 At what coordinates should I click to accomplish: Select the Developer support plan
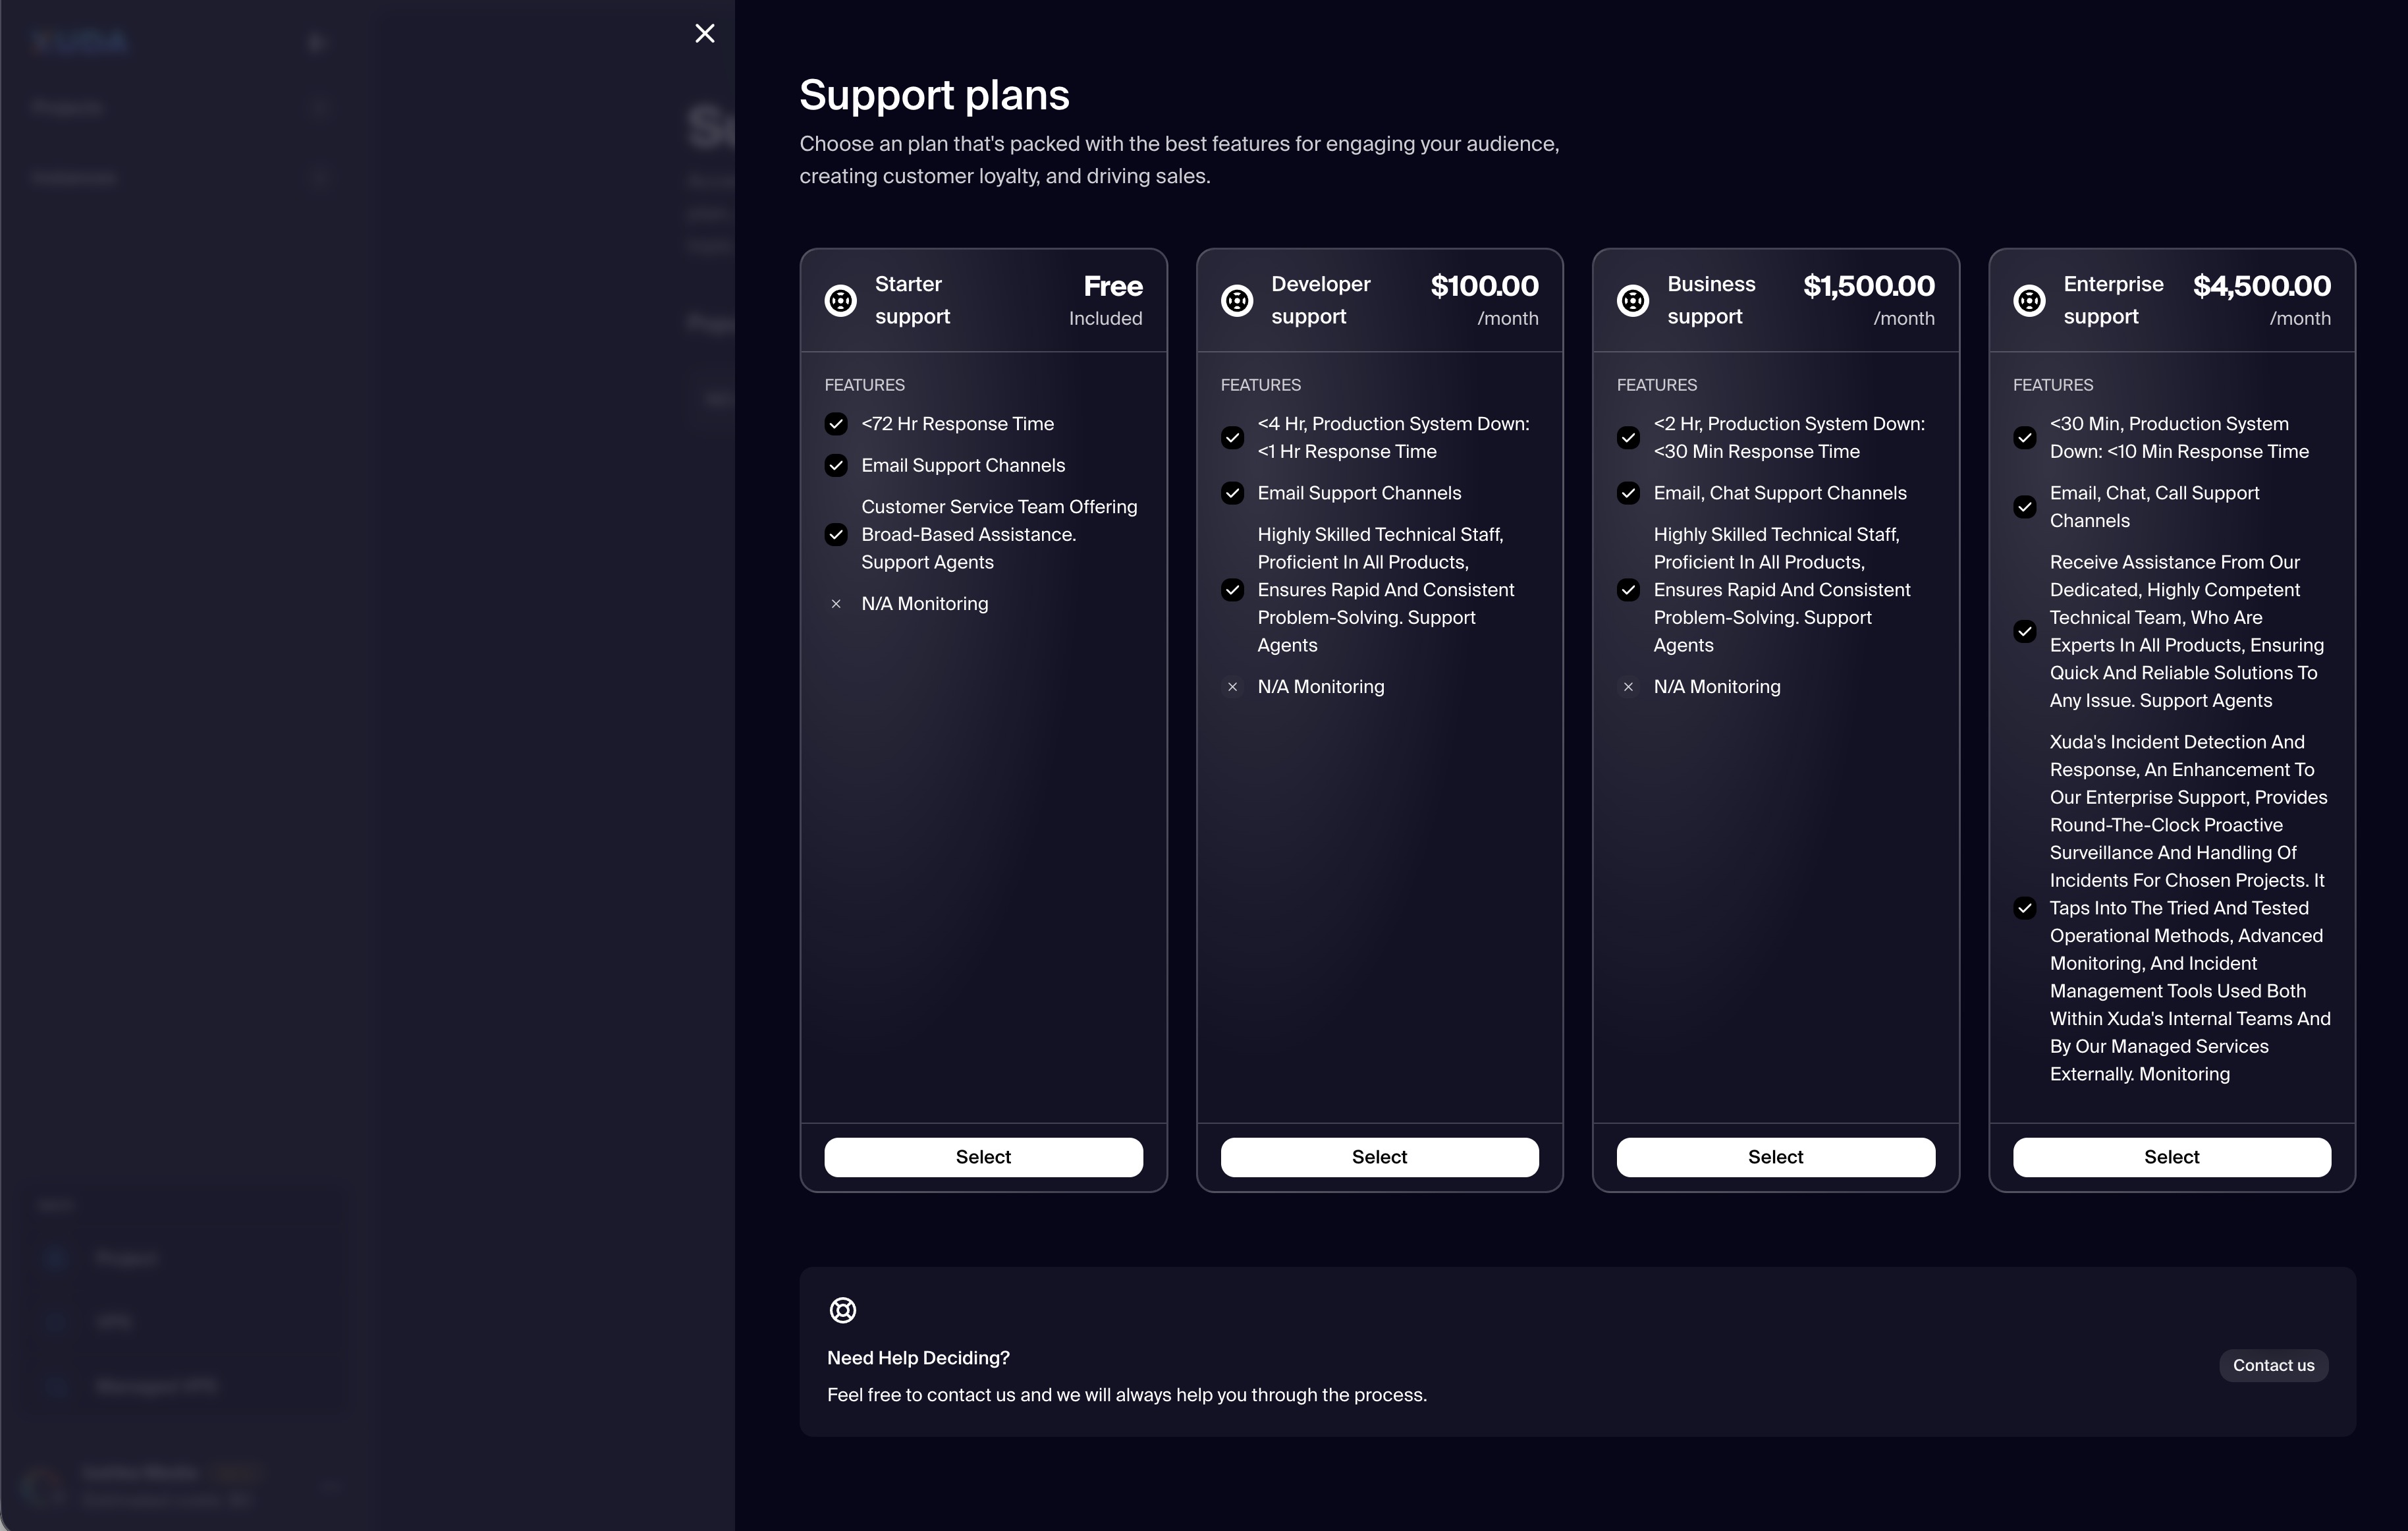(1379, 1157)
